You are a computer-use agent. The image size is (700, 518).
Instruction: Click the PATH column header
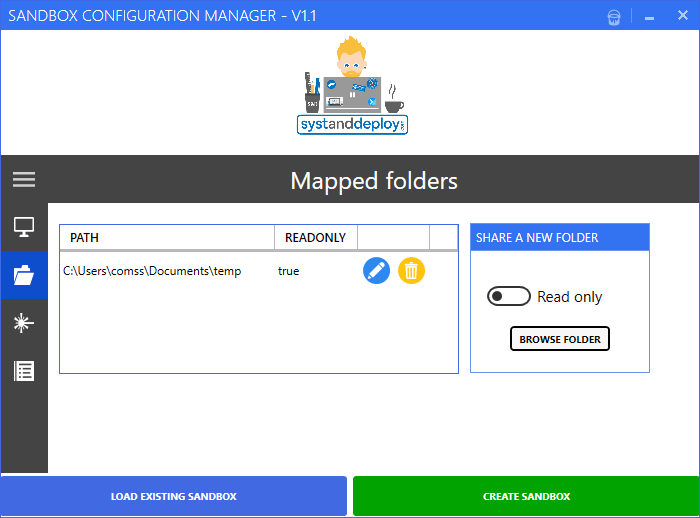coord(167,238)
